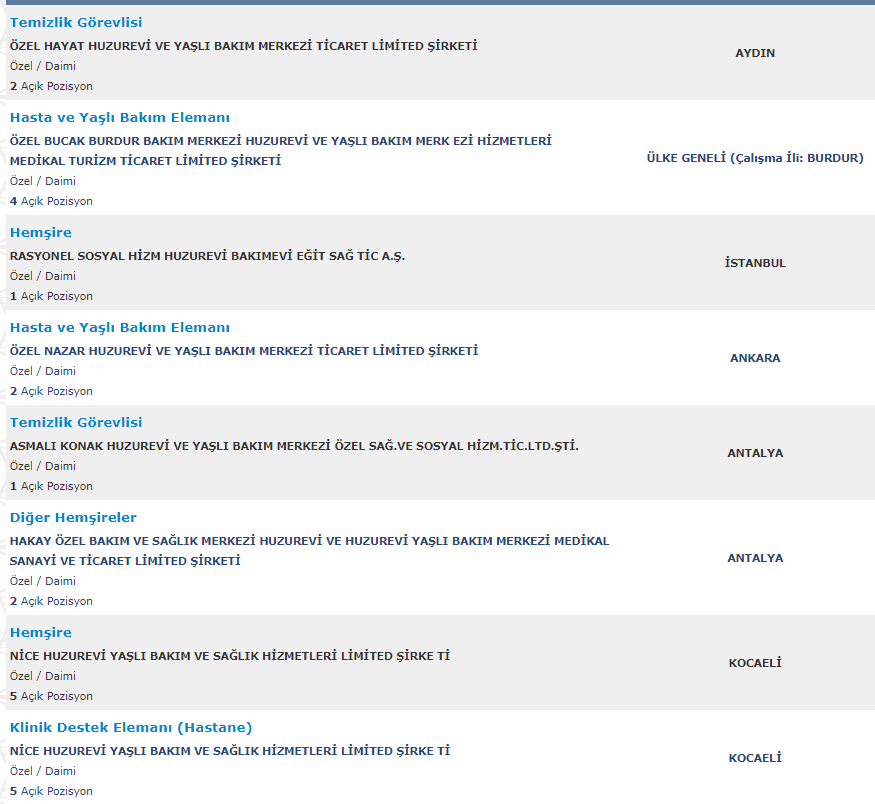Screen dimensions: 875x804
Task: Select the ANKARA location label
Action: 755,358
